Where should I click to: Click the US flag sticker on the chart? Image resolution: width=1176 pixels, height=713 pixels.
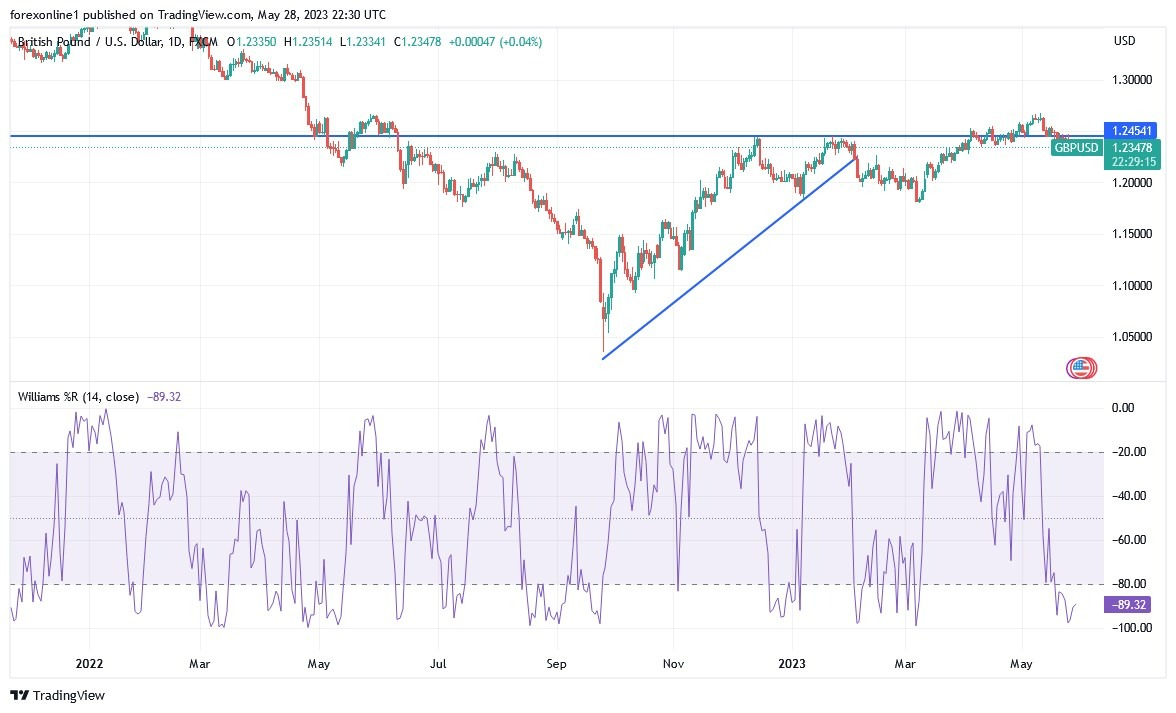[1081, 368]
